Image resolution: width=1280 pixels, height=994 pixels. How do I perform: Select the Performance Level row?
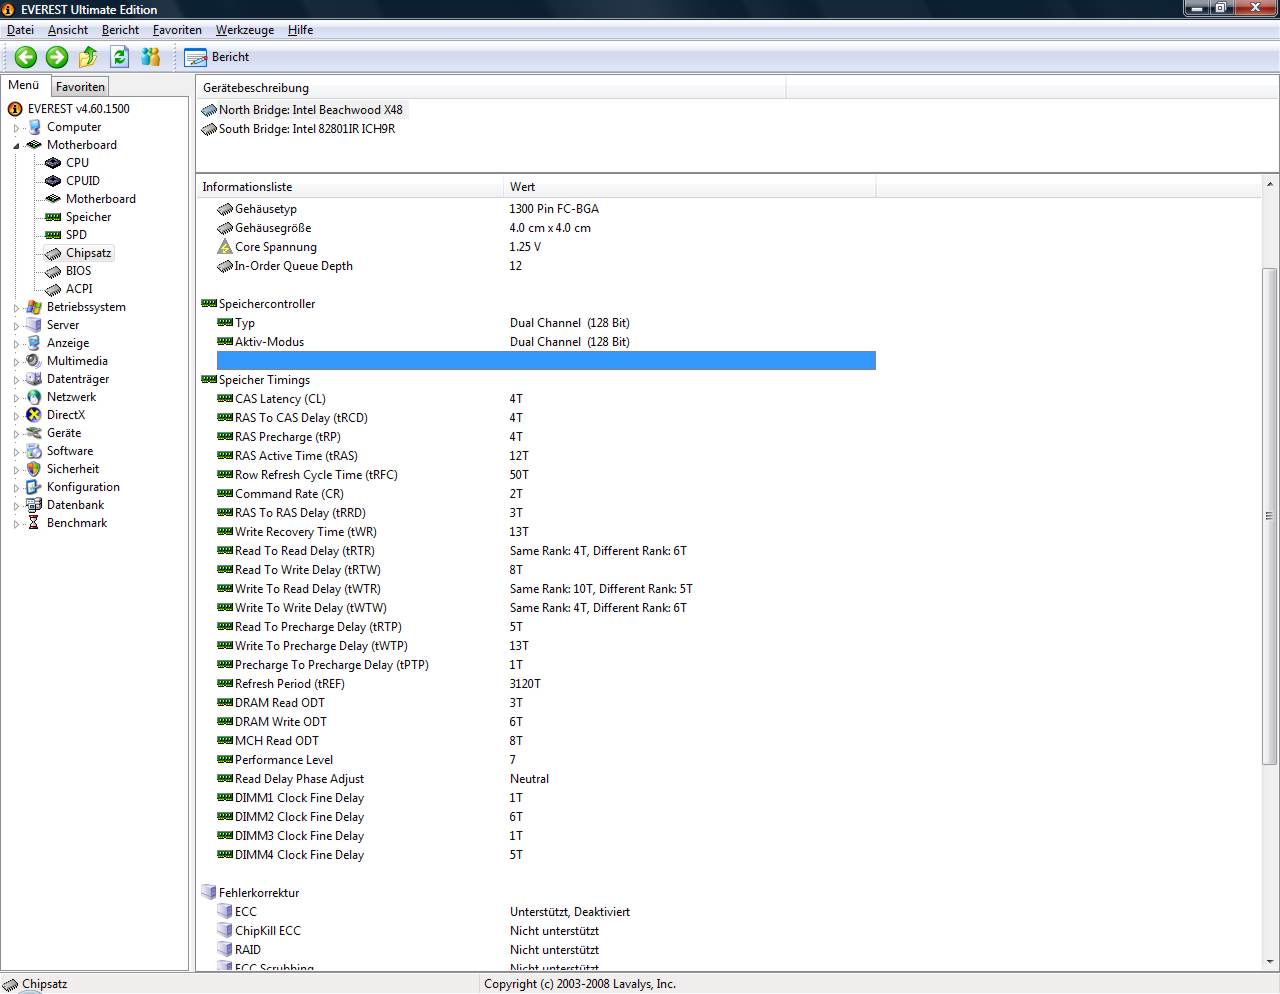click(546, 760)
